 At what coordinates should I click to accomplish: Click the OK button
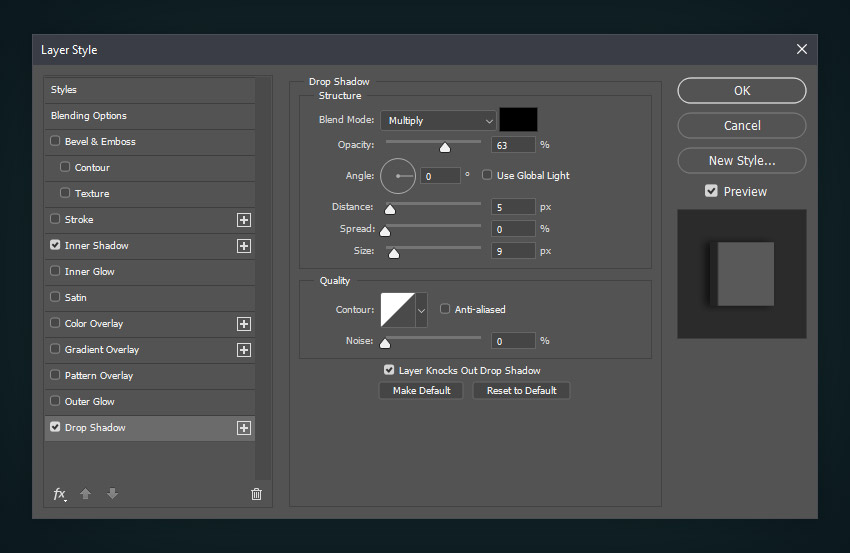pyautogui.click(x=742, y=91)
